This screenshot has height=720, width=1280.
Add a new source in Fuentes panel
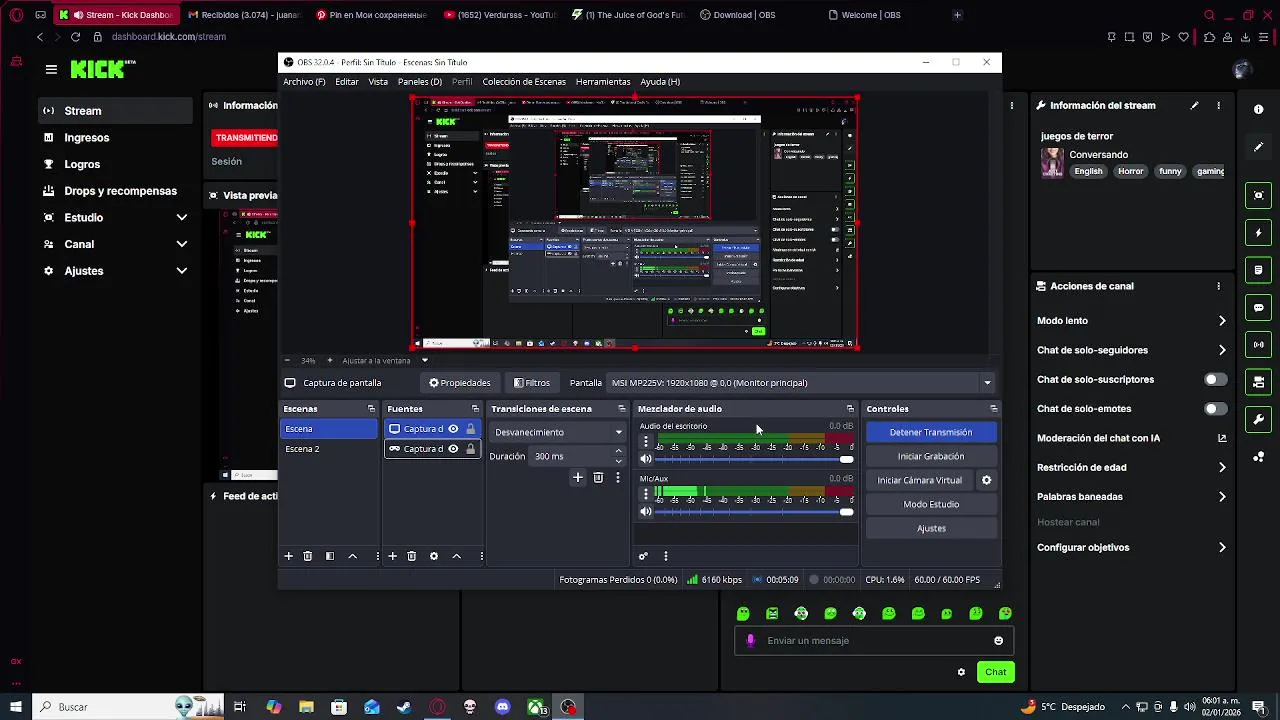392,556
